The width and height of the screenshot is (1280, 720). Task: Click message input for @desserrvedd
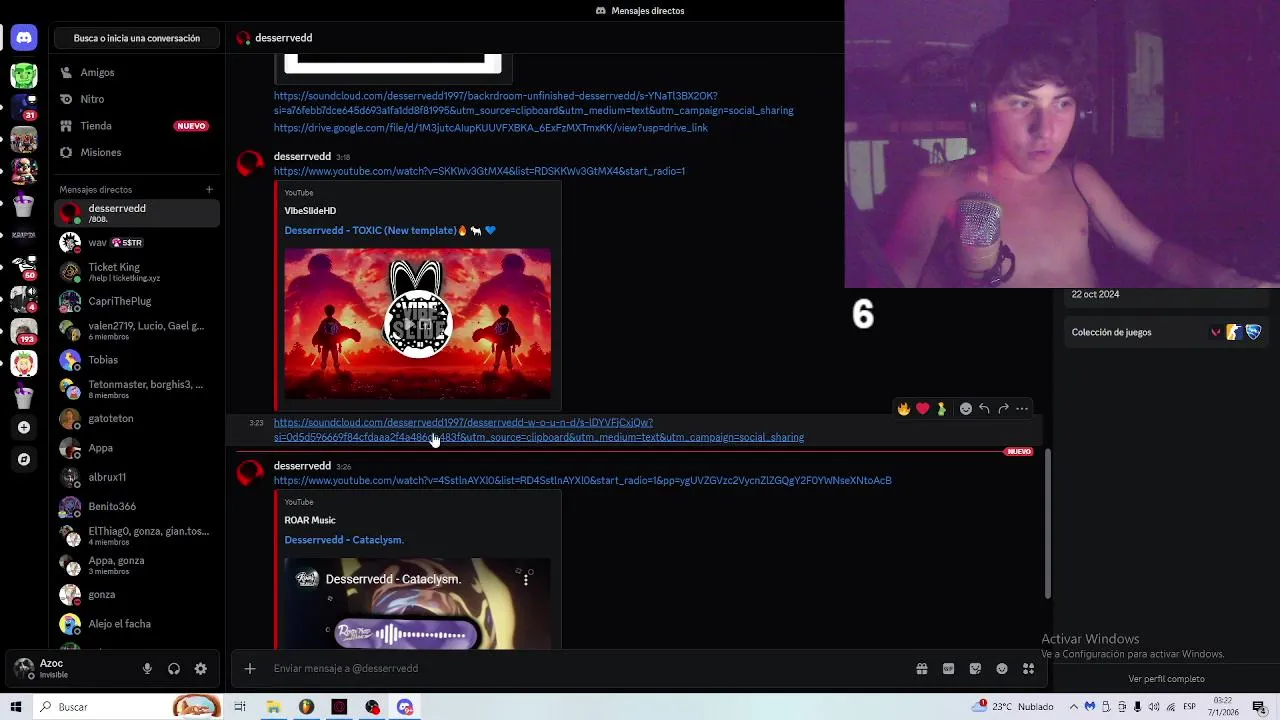click(x=590, y=669)
